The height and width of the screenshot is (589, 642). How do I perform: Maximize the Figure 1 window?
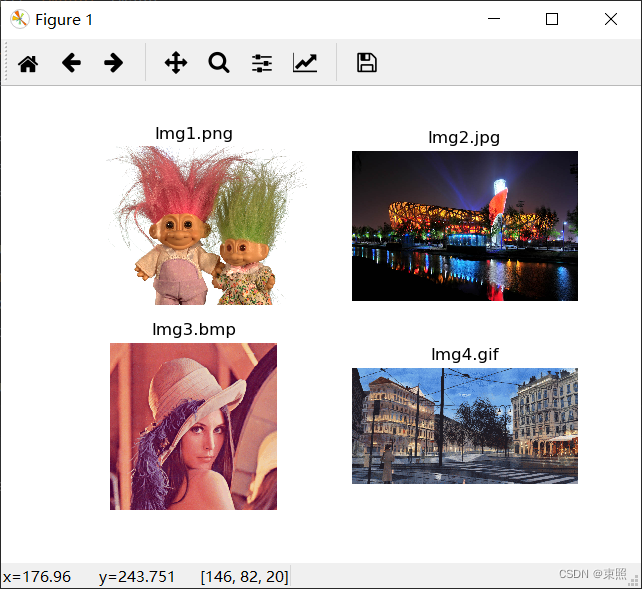point(552,19)
